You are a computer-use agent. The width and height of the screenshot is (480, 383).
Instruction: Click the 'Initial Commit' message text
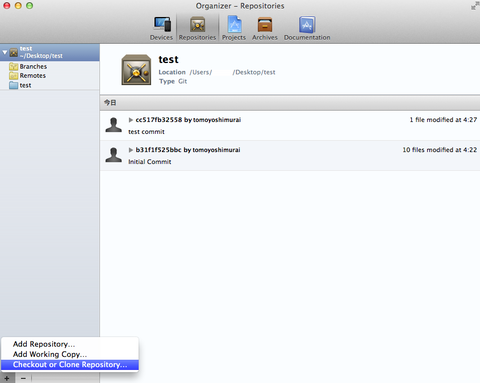click(150, 162)
